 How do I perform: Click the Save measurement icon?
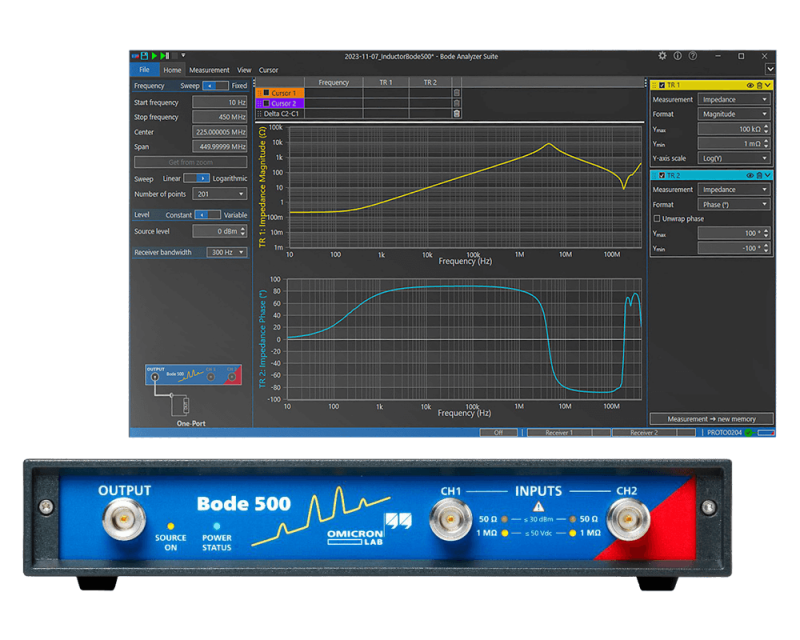[x=146, y=56]
